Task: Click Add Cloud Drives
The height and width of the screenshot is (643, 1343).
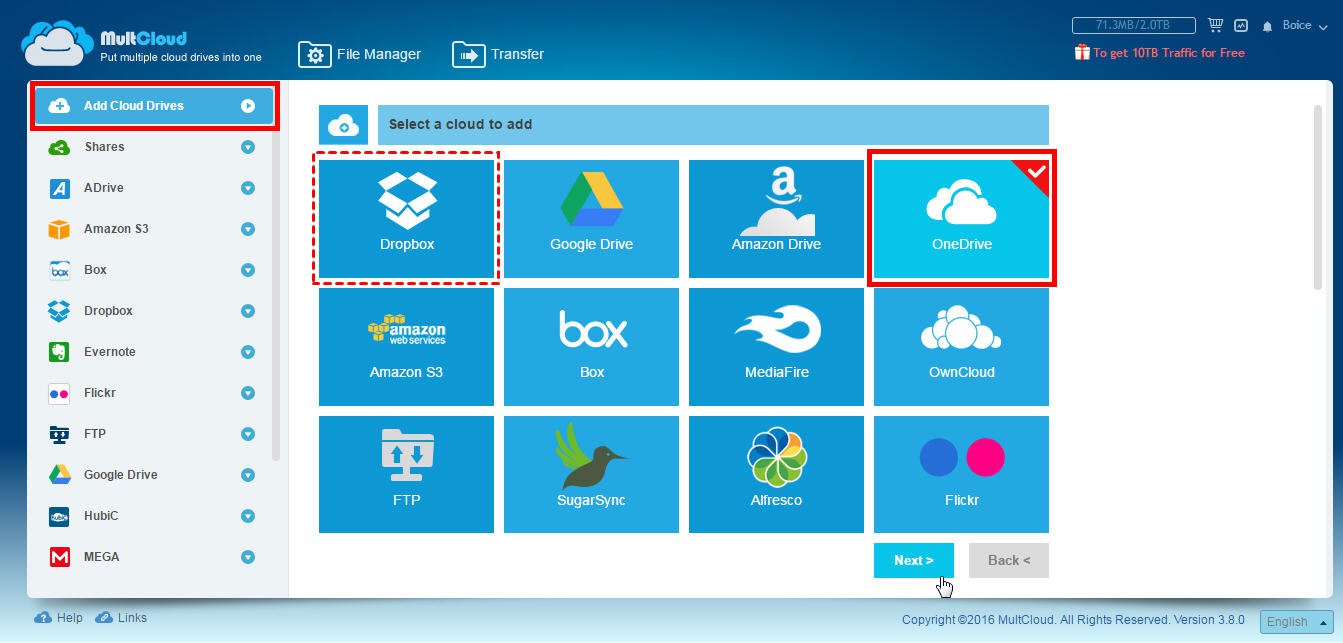Action: [155, 106]
